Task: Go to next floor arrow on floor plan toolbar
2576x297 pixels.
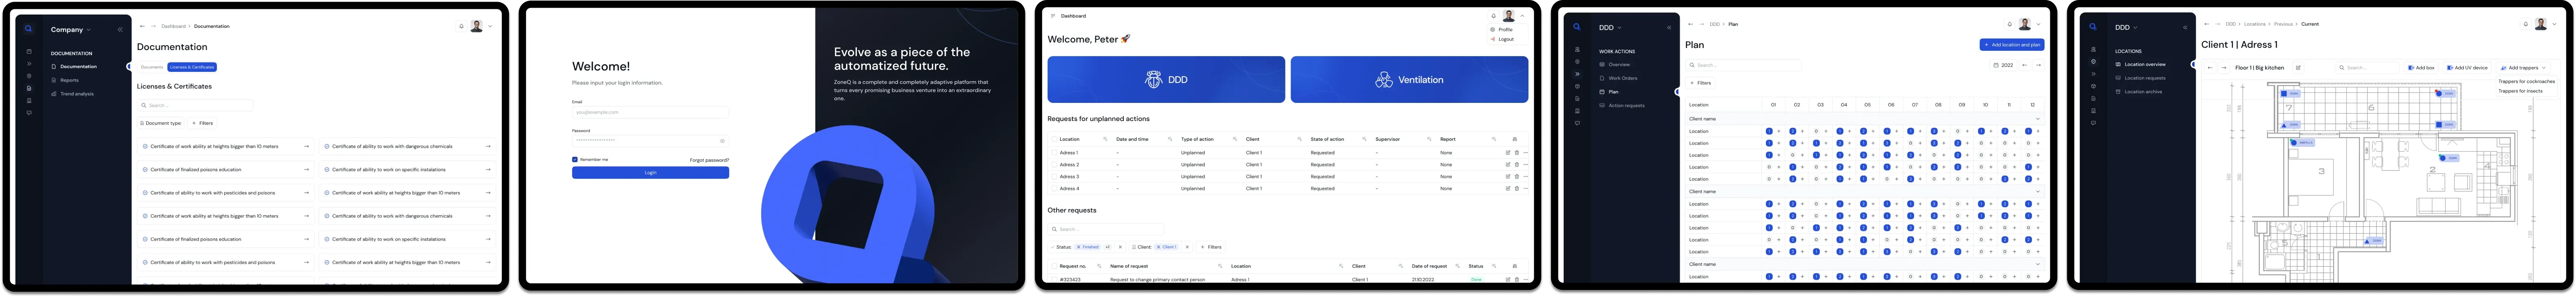Action: click(x=2224, y=68)
